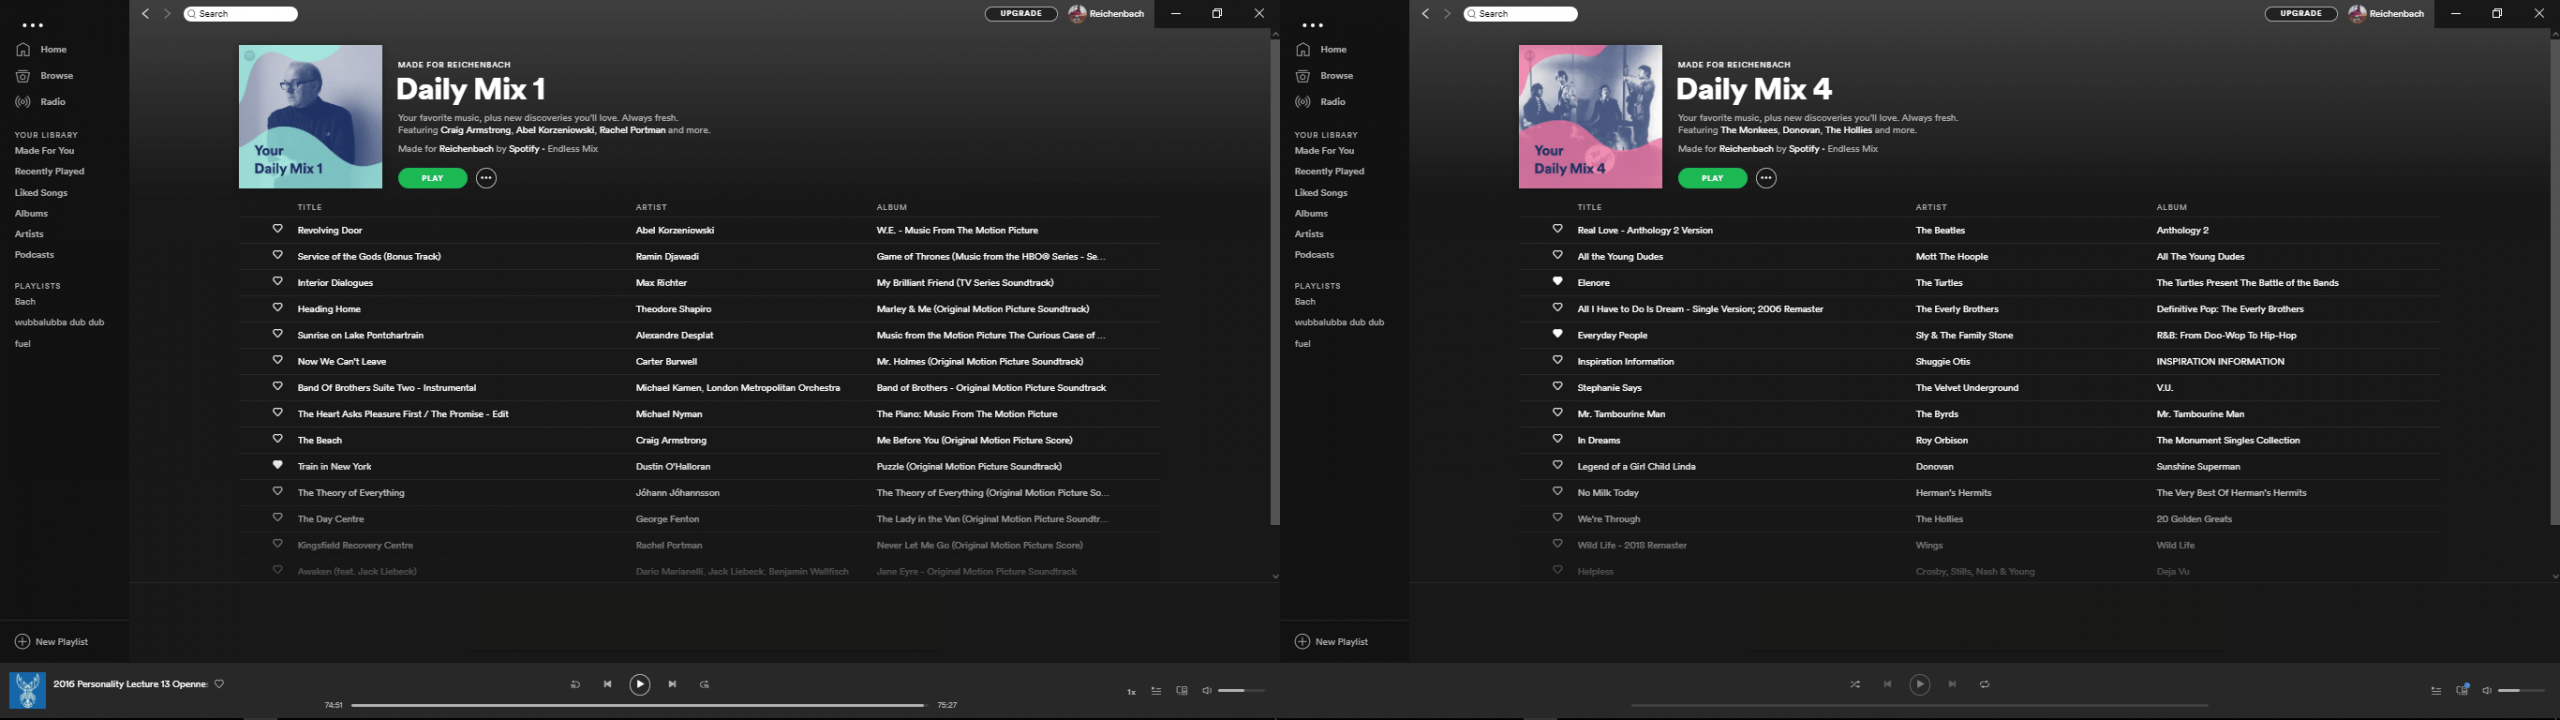Open more options beside Daily Mix 4 PLAY
The width and height of the screenshot is (2560, 720).
tap(1766, 178)
